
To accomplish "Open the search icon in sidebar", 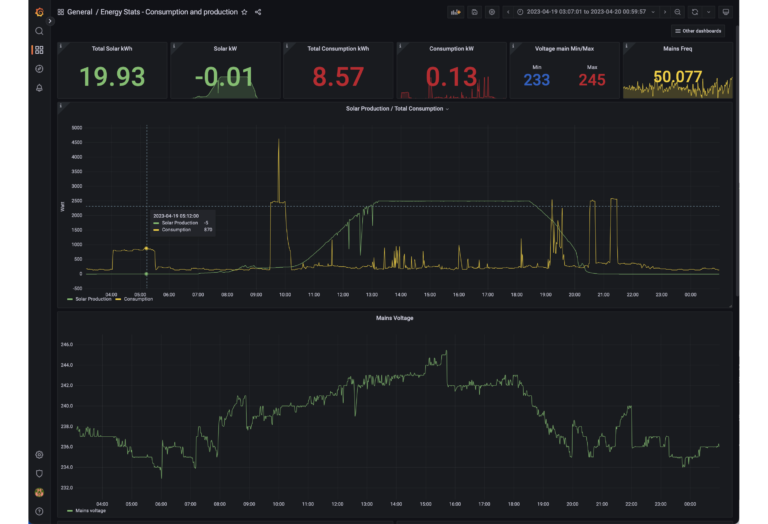I will click(x=39, y=31).
